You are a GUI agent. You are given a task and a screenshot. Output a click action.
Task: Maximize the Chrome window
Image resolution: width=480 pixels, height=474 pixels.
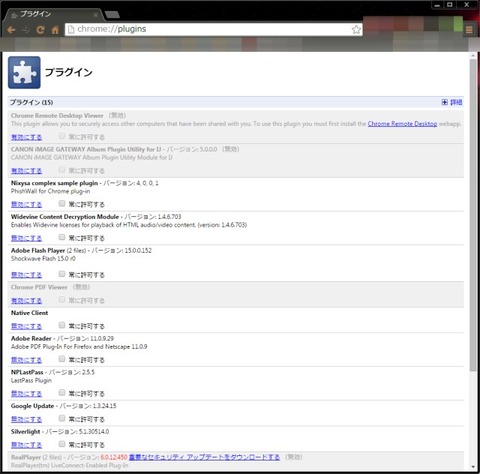tap(450, 5)
